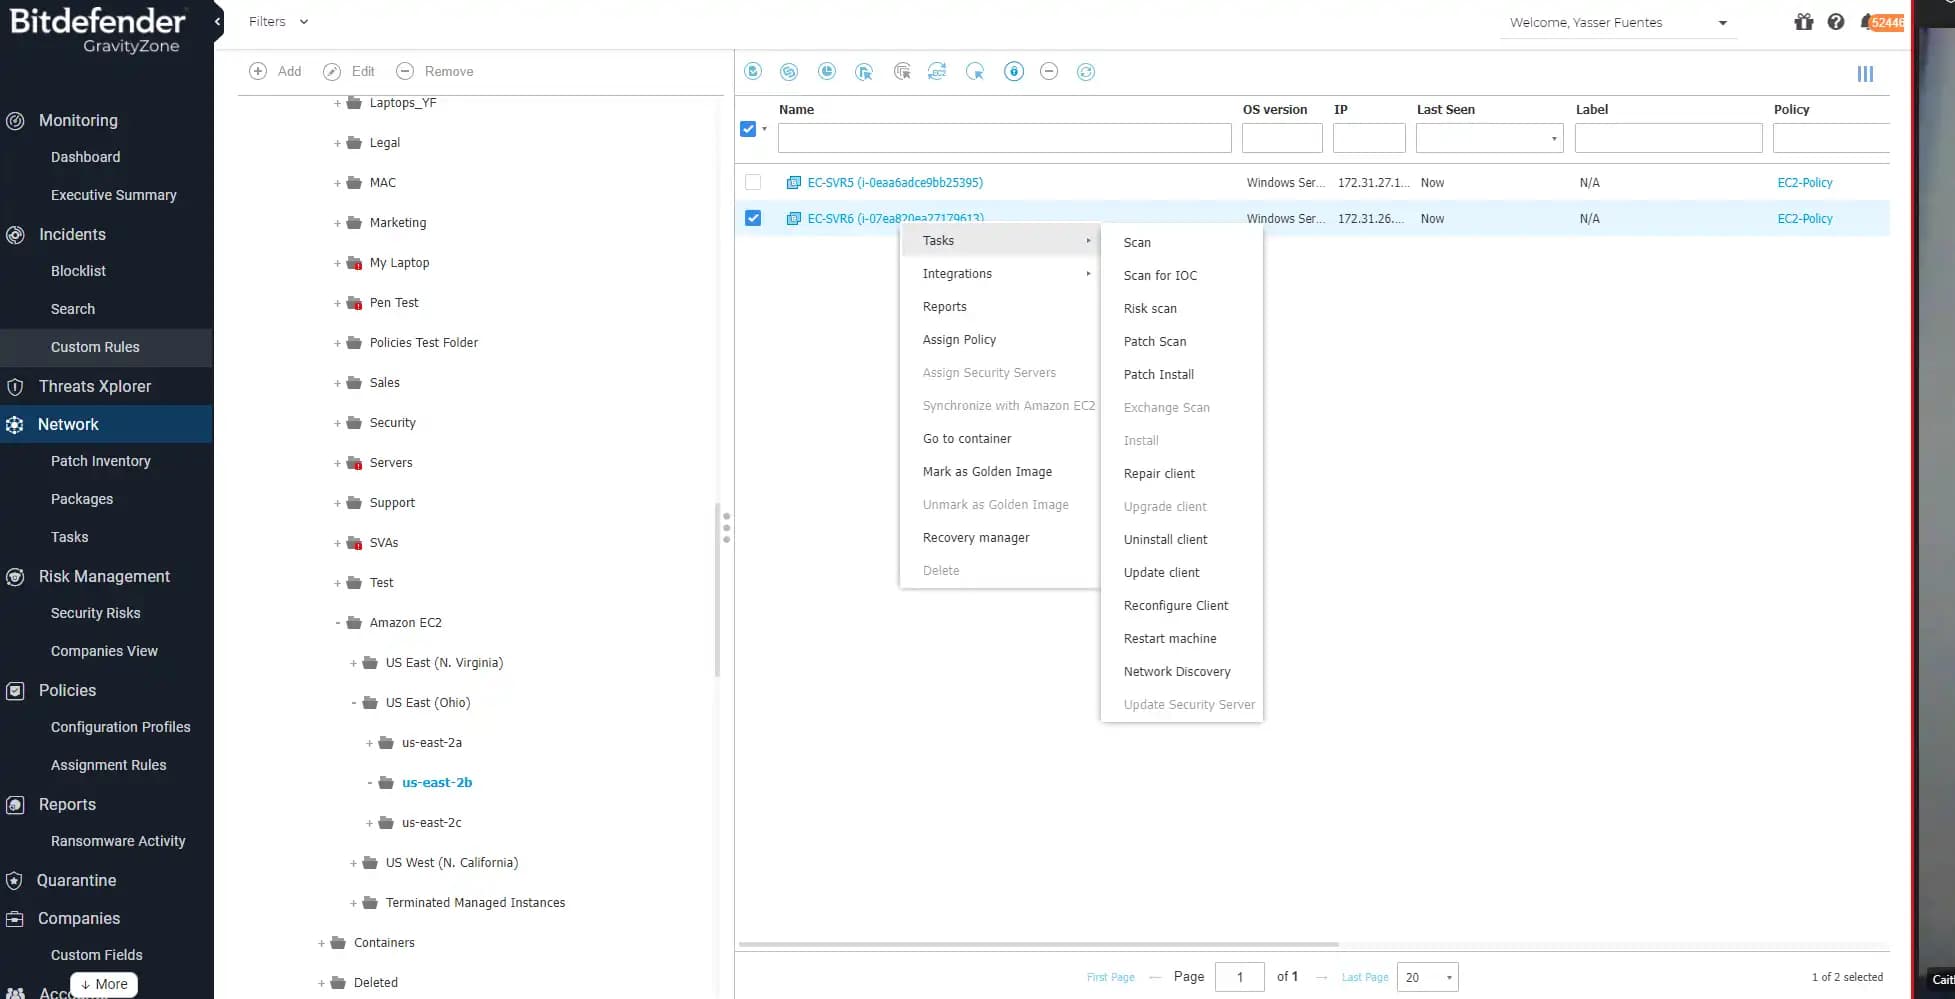Click the Name filter input field
The width and height of the screenshot is (1955, 999).
coord(1004,138)
